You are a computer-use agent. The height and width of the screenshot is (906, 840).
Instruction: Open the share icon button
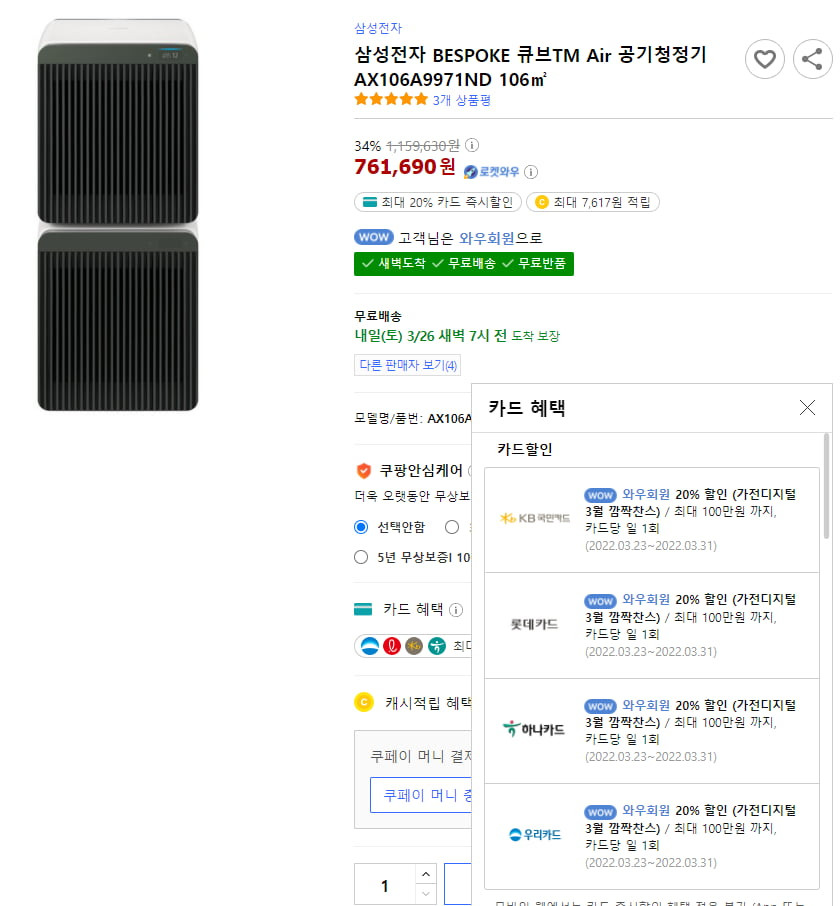[812, 59]
